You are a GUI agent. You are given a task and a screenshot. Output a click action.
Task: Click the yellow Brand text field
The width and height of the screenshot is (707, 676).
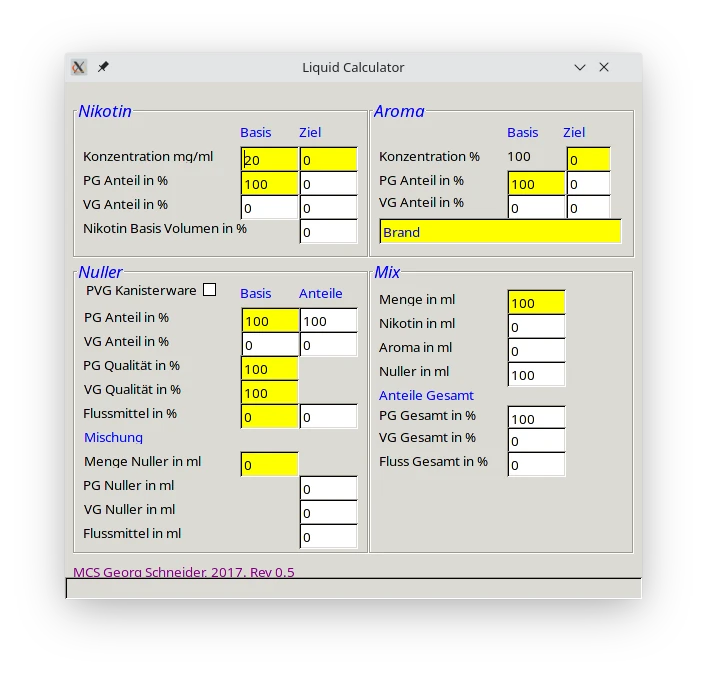pyautogui.click(x=500, y=232)
